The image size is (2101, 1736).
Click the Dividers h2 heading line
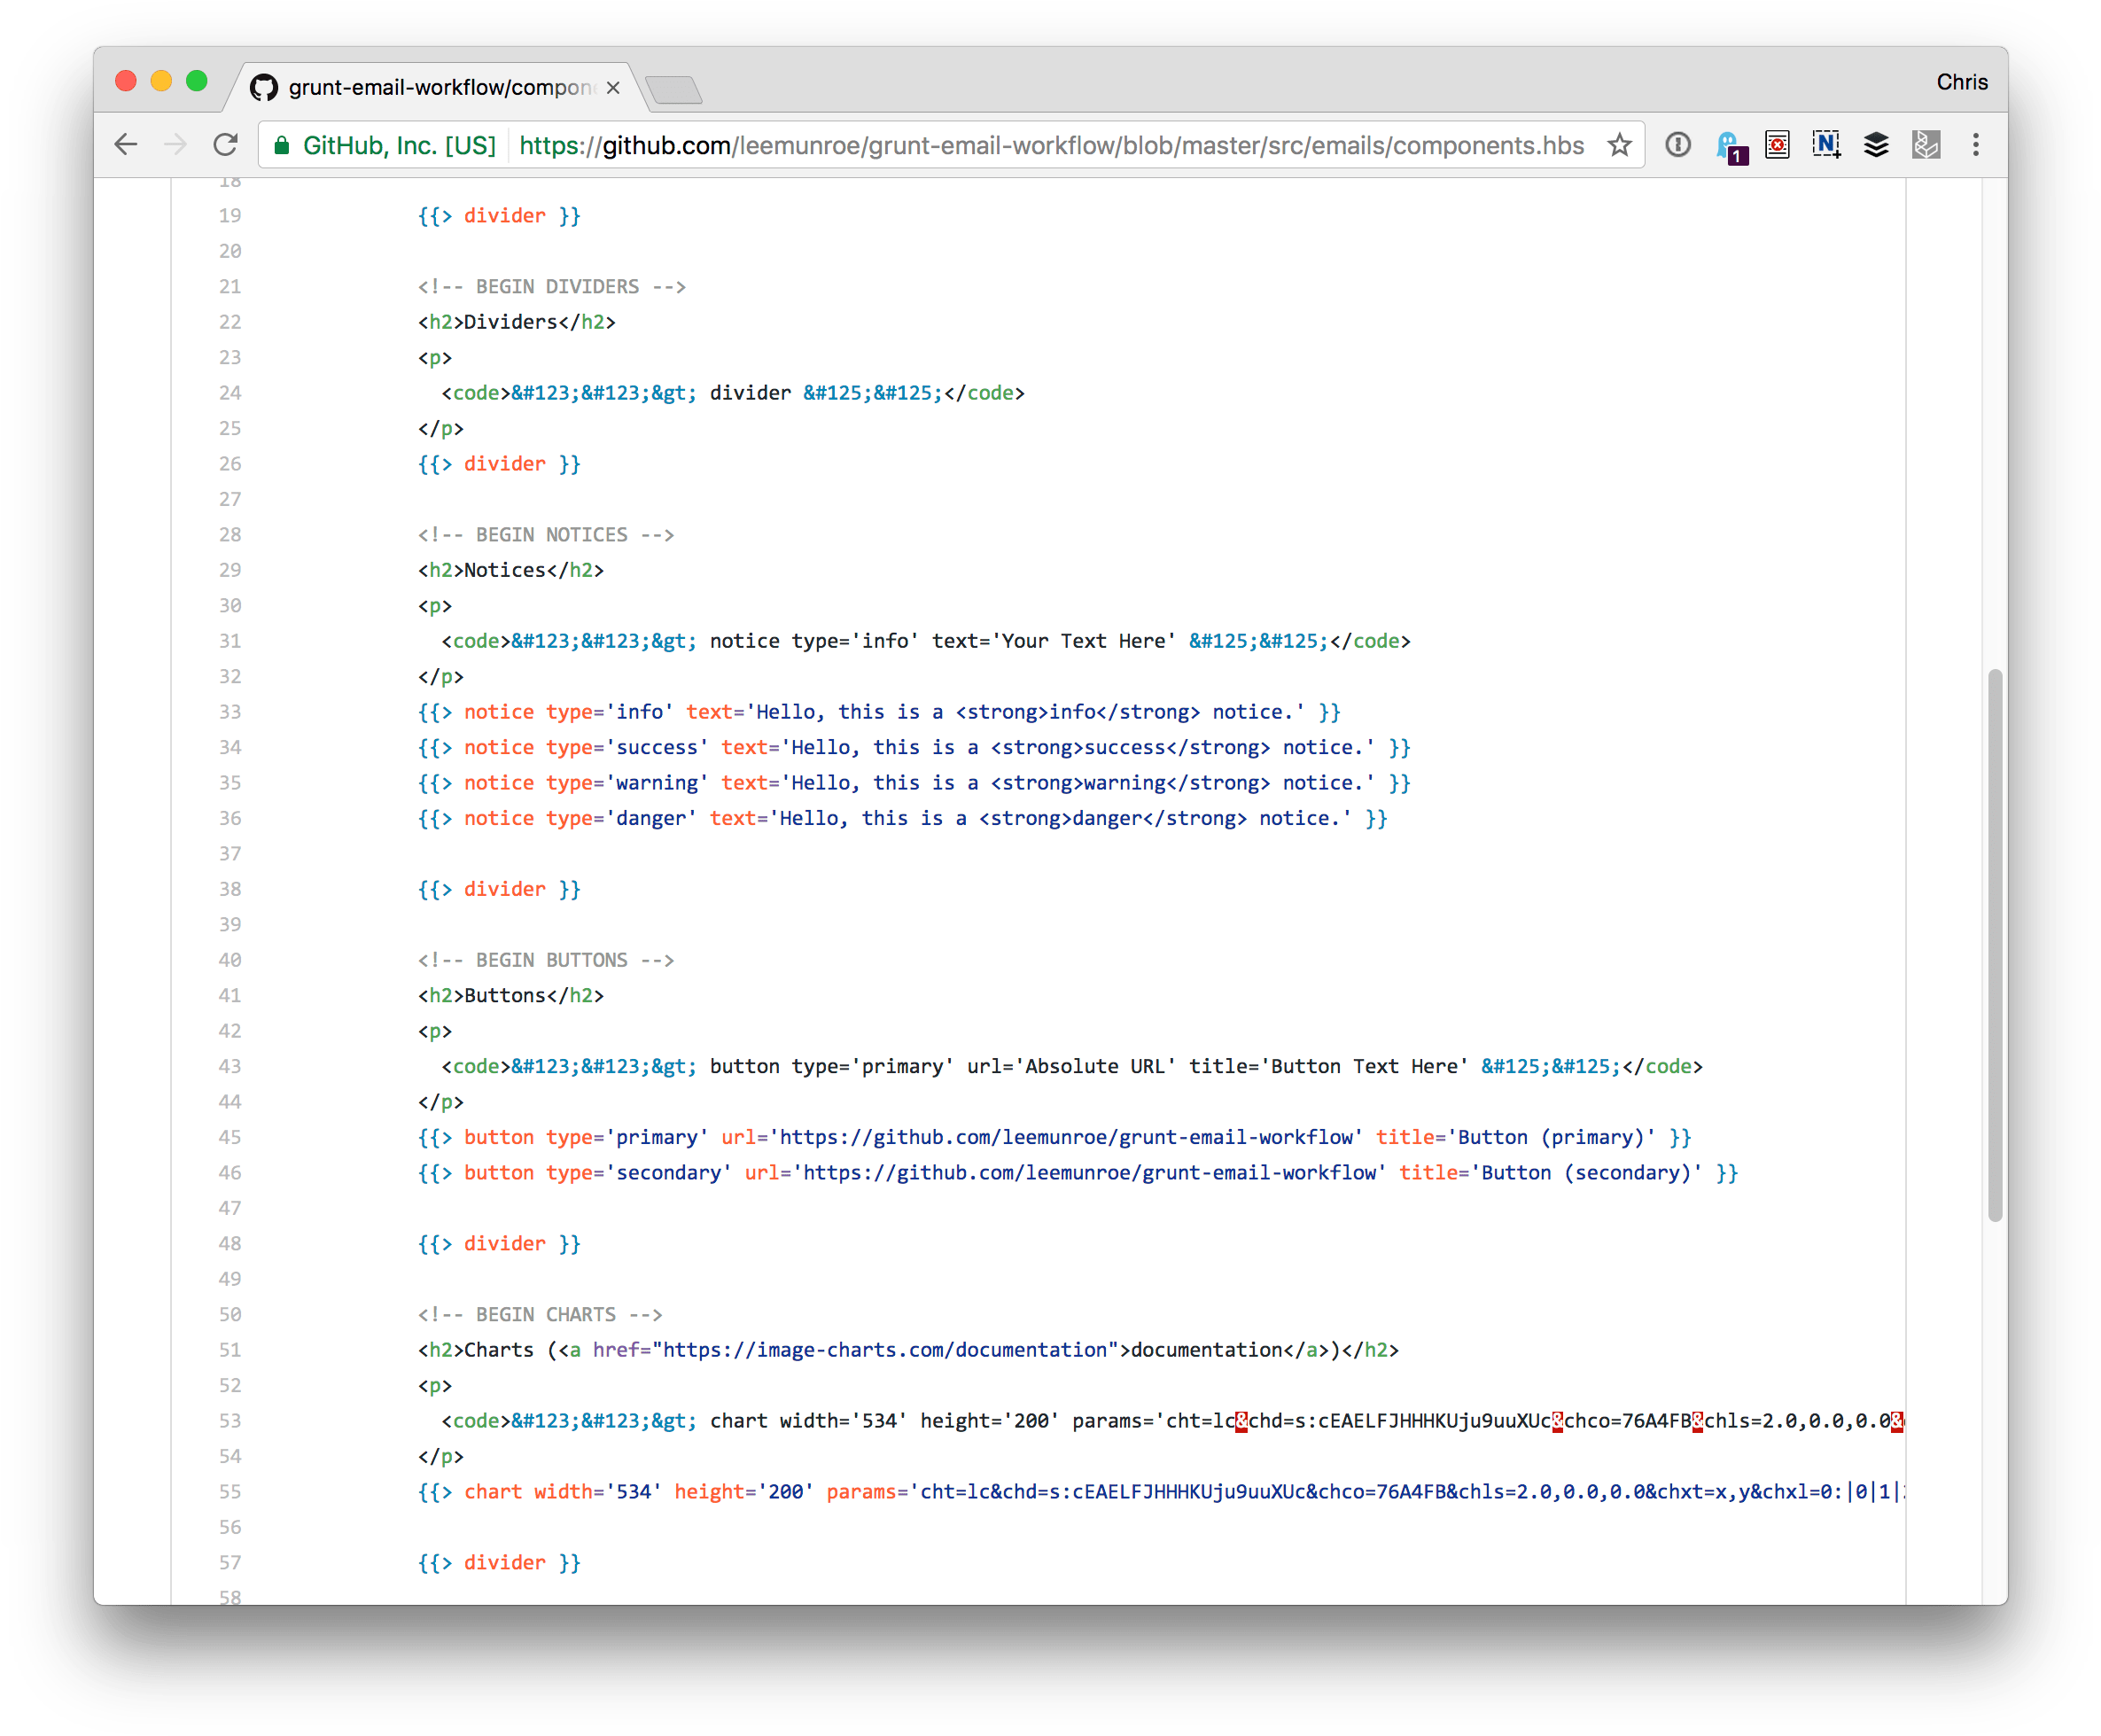click(517, 321)
